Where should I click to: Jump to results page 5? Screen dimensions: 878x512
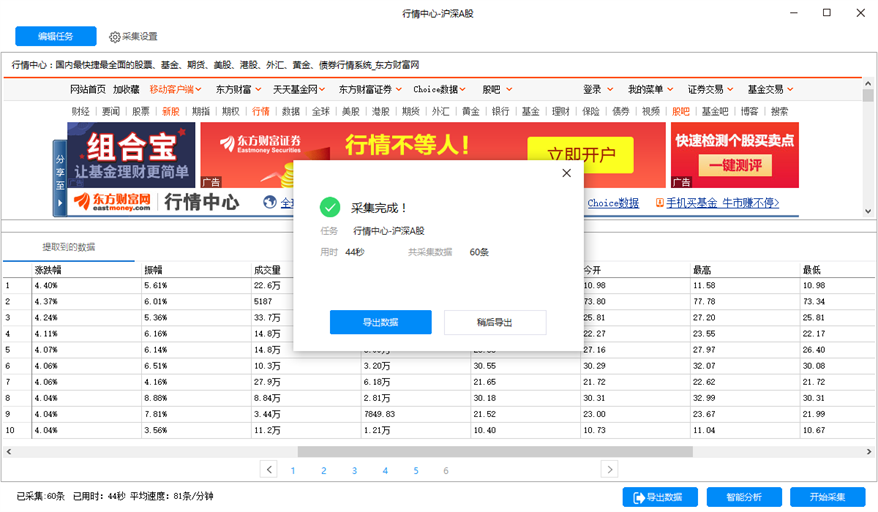(x=416, y=471)
